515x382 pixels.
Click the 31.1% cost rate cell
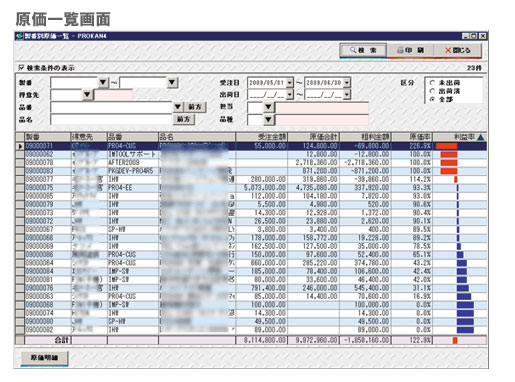click(412, 288)
